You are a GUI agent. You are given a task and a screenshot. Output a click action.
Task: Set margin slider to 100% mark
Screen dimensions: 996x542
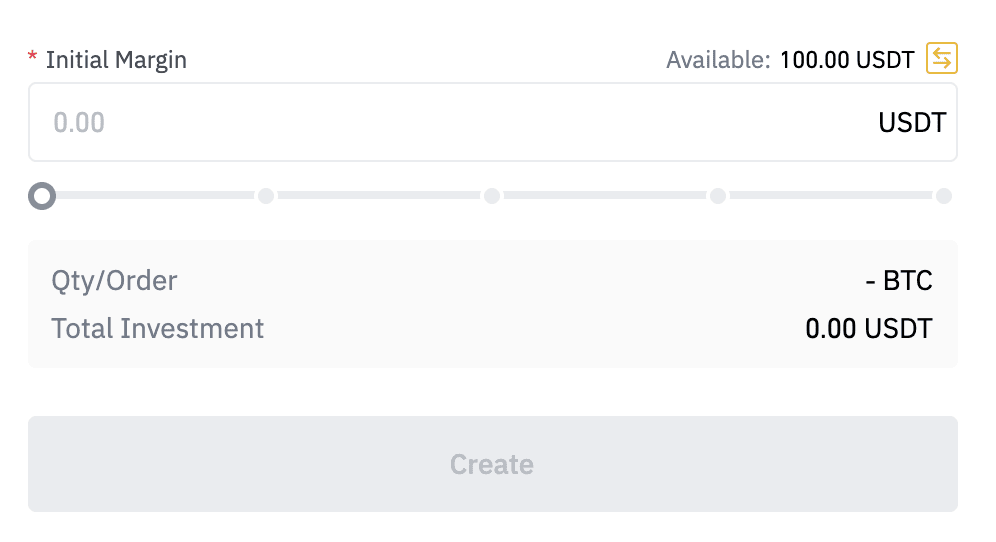click(x=943, y=196)
